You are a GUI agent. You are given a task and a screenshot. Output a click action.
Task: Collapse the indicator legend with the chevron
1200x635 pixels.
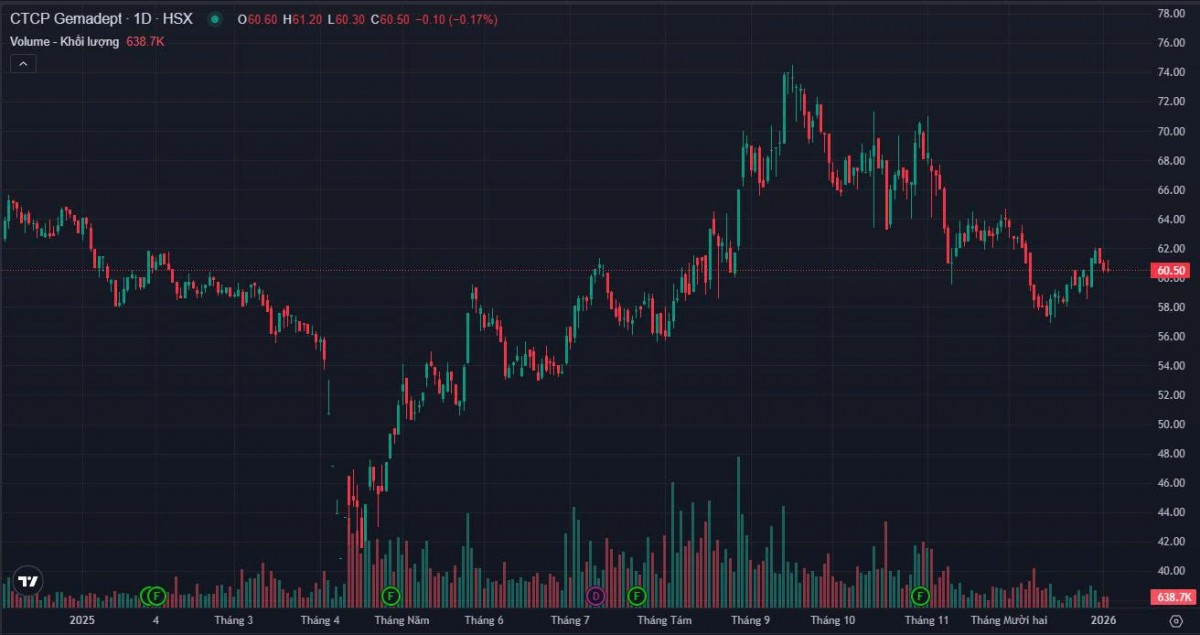point(23,63)
